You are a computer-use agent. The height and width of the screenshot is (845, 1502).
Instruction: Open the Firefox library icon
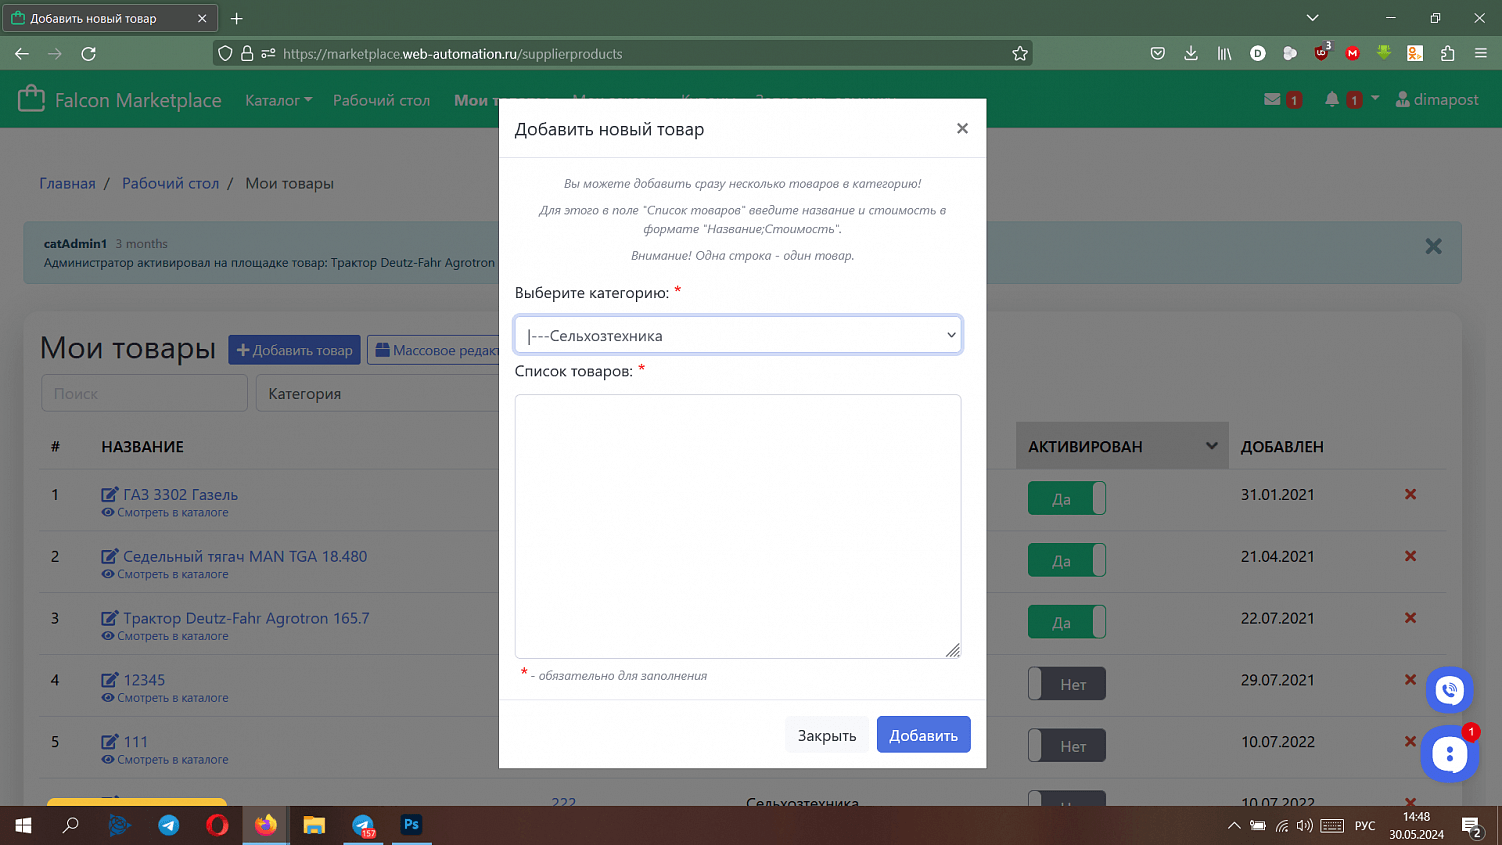pyautogui.click(x=1224, y=54)
